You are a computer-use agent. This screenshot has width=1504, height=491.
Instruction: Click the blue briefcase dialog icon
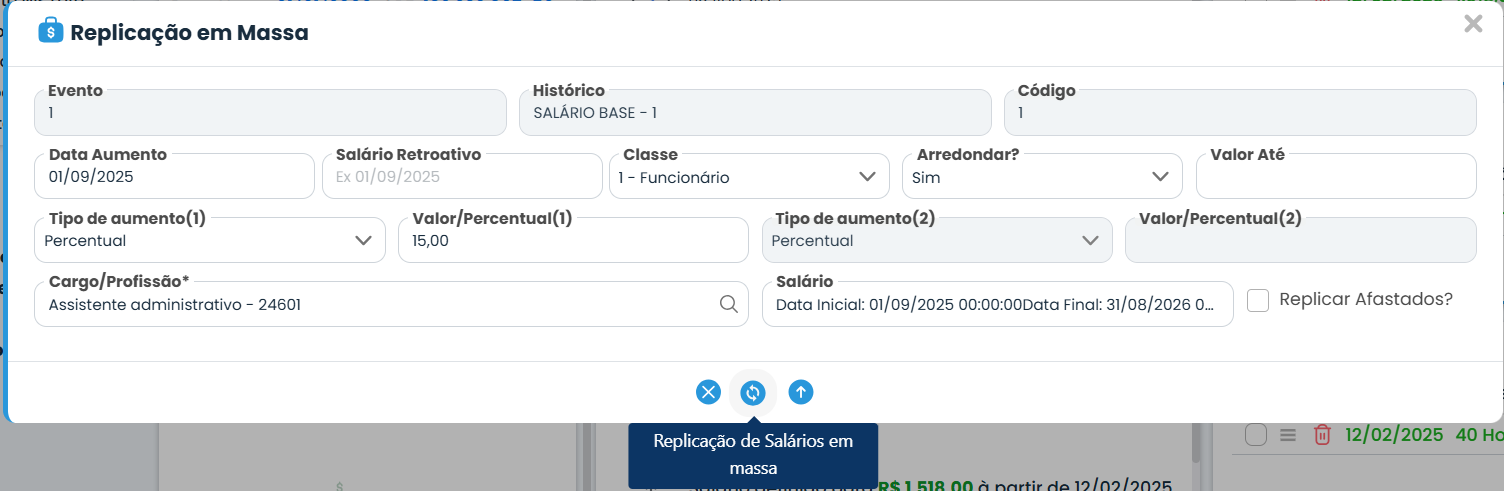click(50, 31)
